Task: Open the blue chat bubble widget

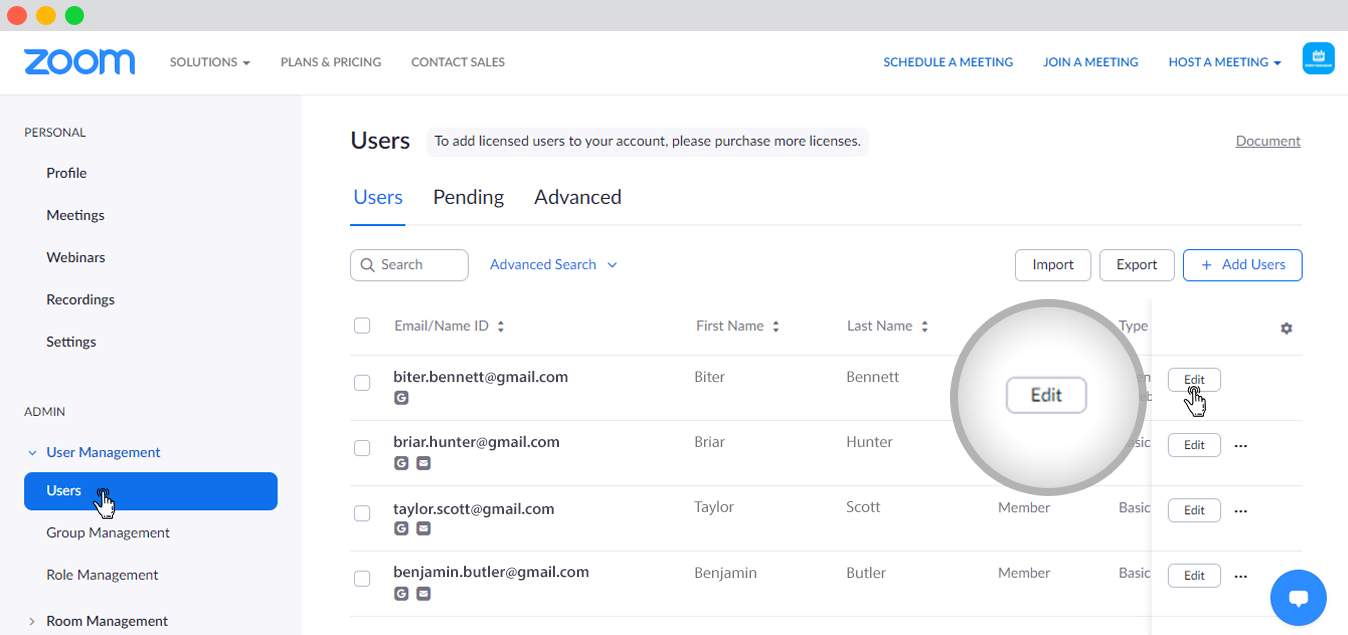Action: pyautogui.click(x=1298, y=599)
